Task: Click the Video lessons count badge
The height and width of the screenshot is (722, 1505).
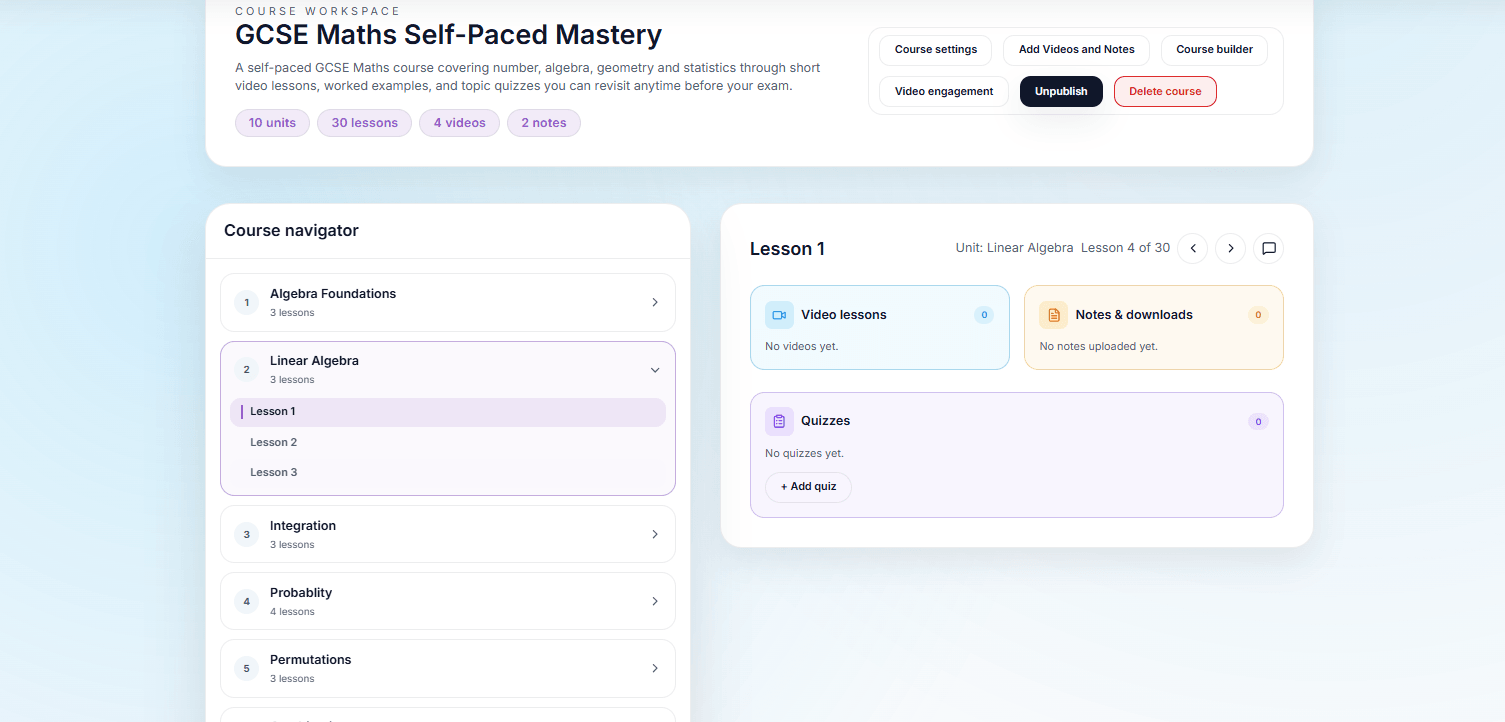Action: click(984, 315)
